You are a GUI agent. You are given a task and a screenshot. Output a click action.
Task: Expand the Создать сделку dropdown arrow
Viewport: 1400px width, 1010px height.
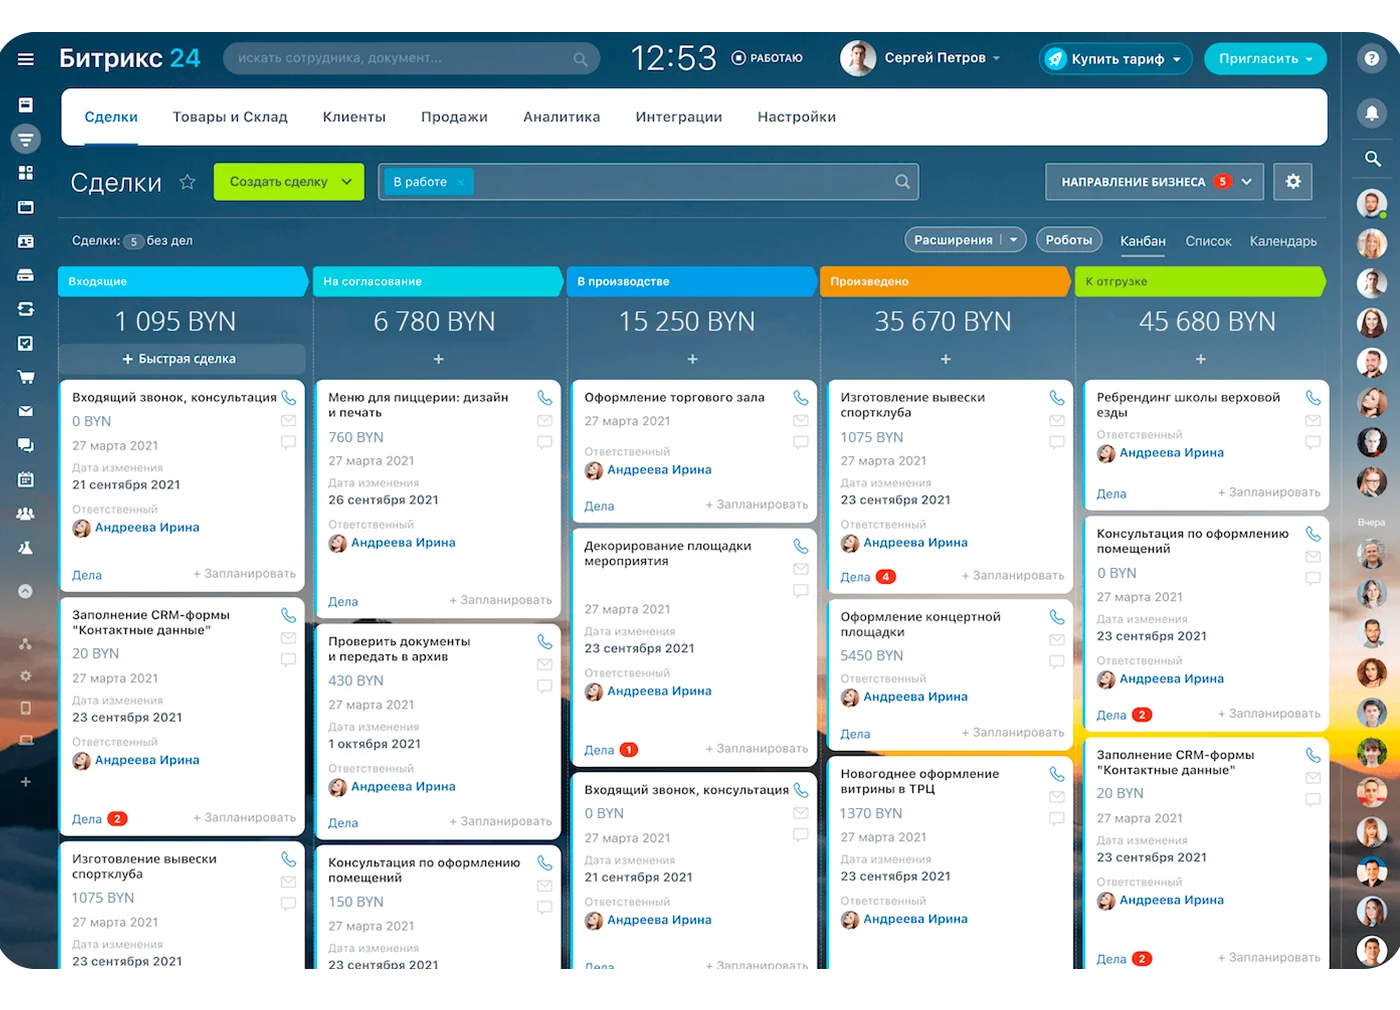[347, 181]
